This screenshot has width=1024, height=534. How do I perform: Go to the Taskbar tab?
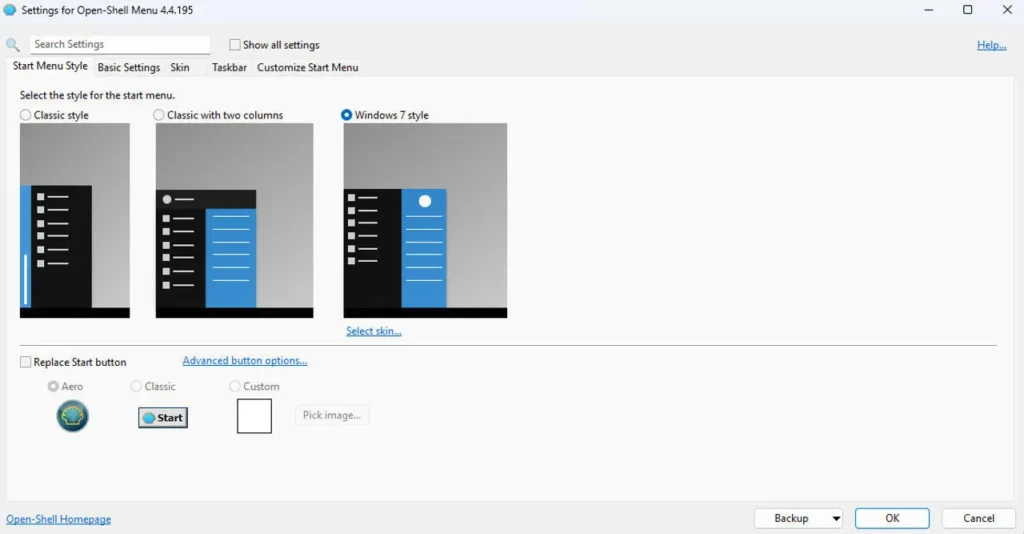click(x=229, y=68)
